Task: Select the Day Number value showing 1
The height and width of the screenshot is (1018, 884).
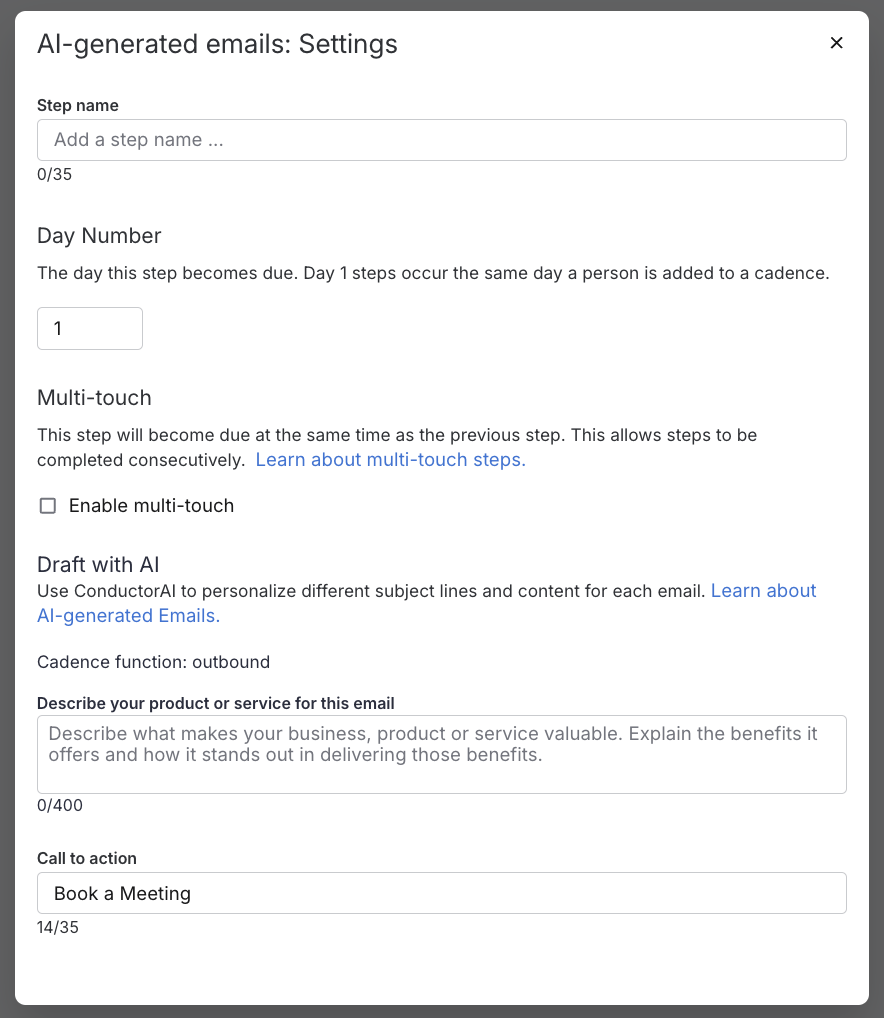Action: click(x=89, y=328)
